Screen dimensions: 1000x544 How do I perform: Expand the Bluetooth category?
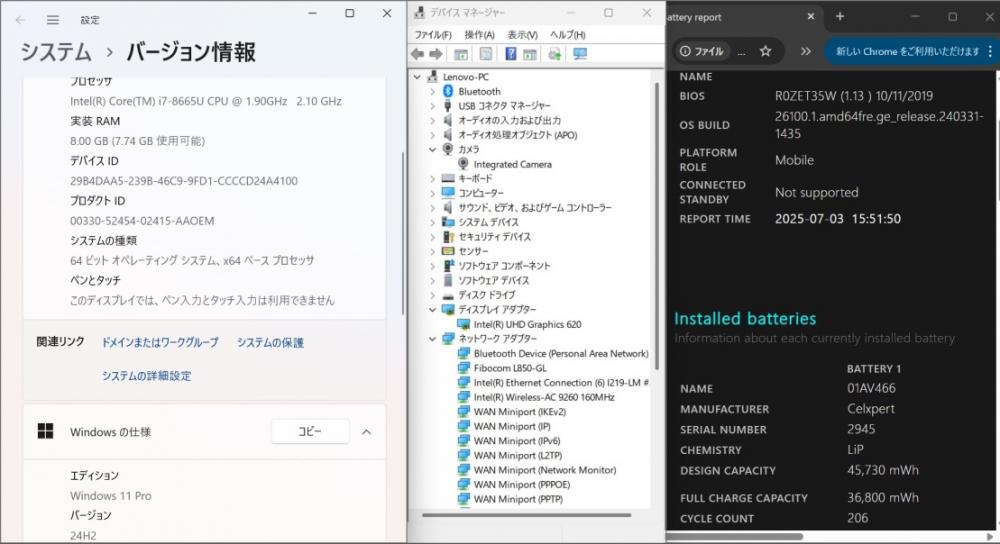[432, 91]
